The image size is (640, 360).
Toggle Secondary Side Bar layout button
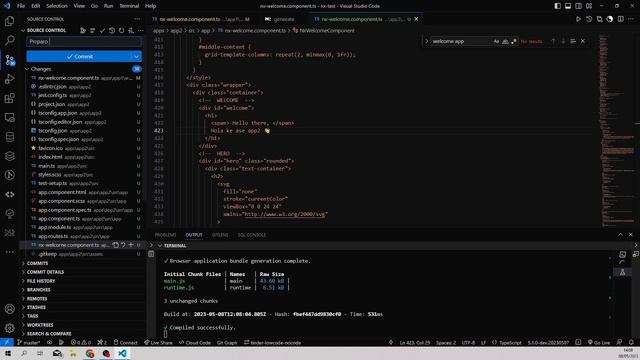(x=578, y=6)
